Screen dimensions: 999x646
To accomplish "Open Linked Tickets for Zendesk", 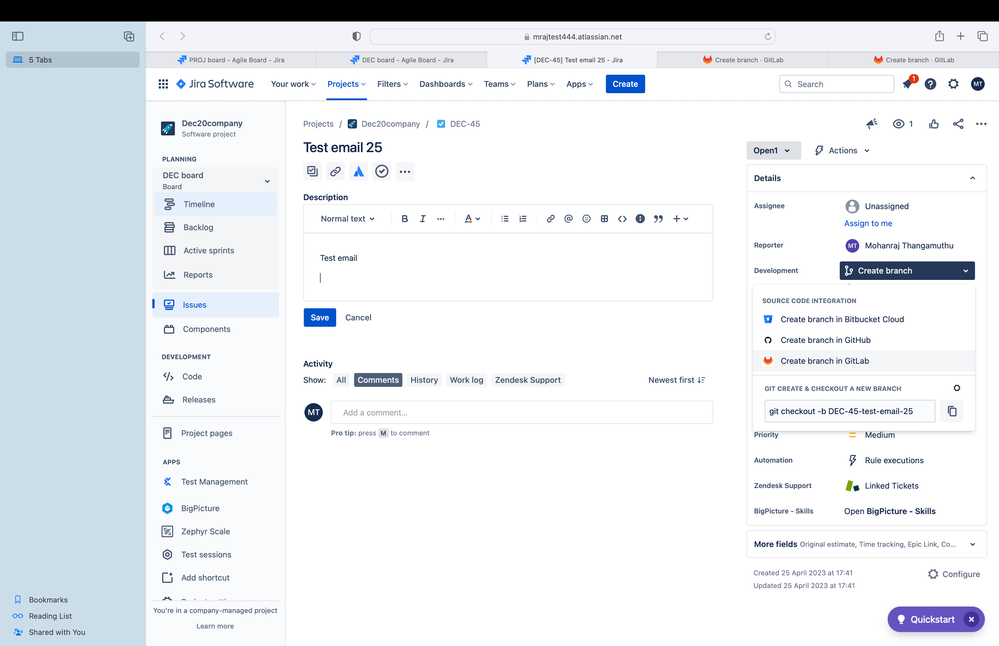I will (891, 485).
